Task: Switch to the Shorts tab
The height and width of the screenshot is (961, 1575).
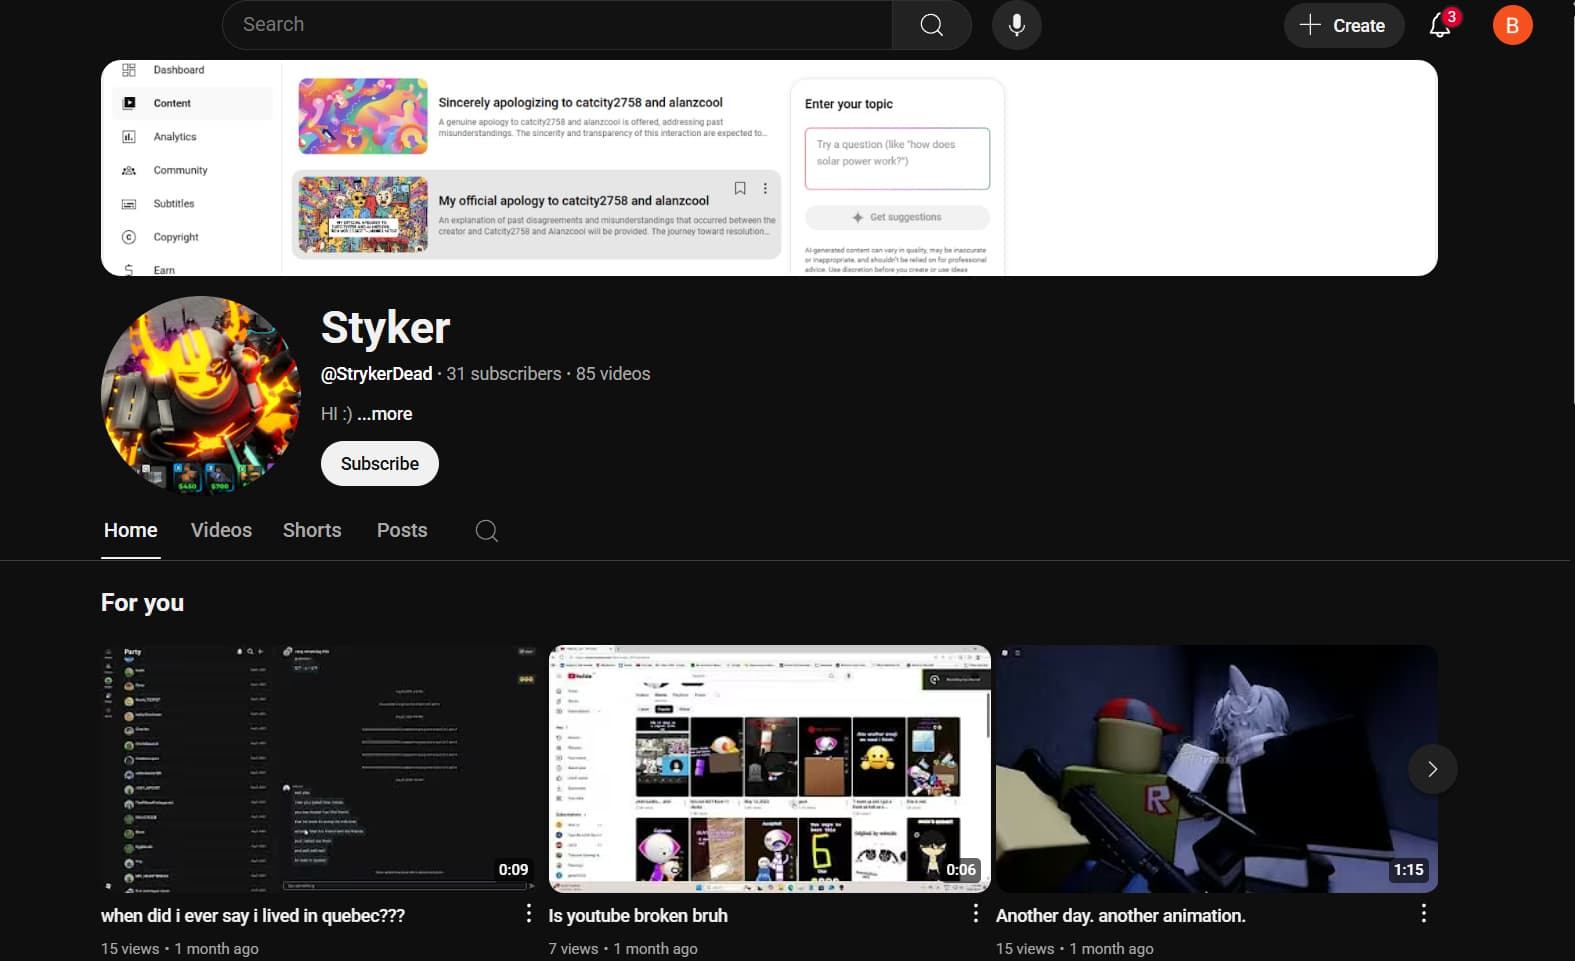Action: pos(312,530)
